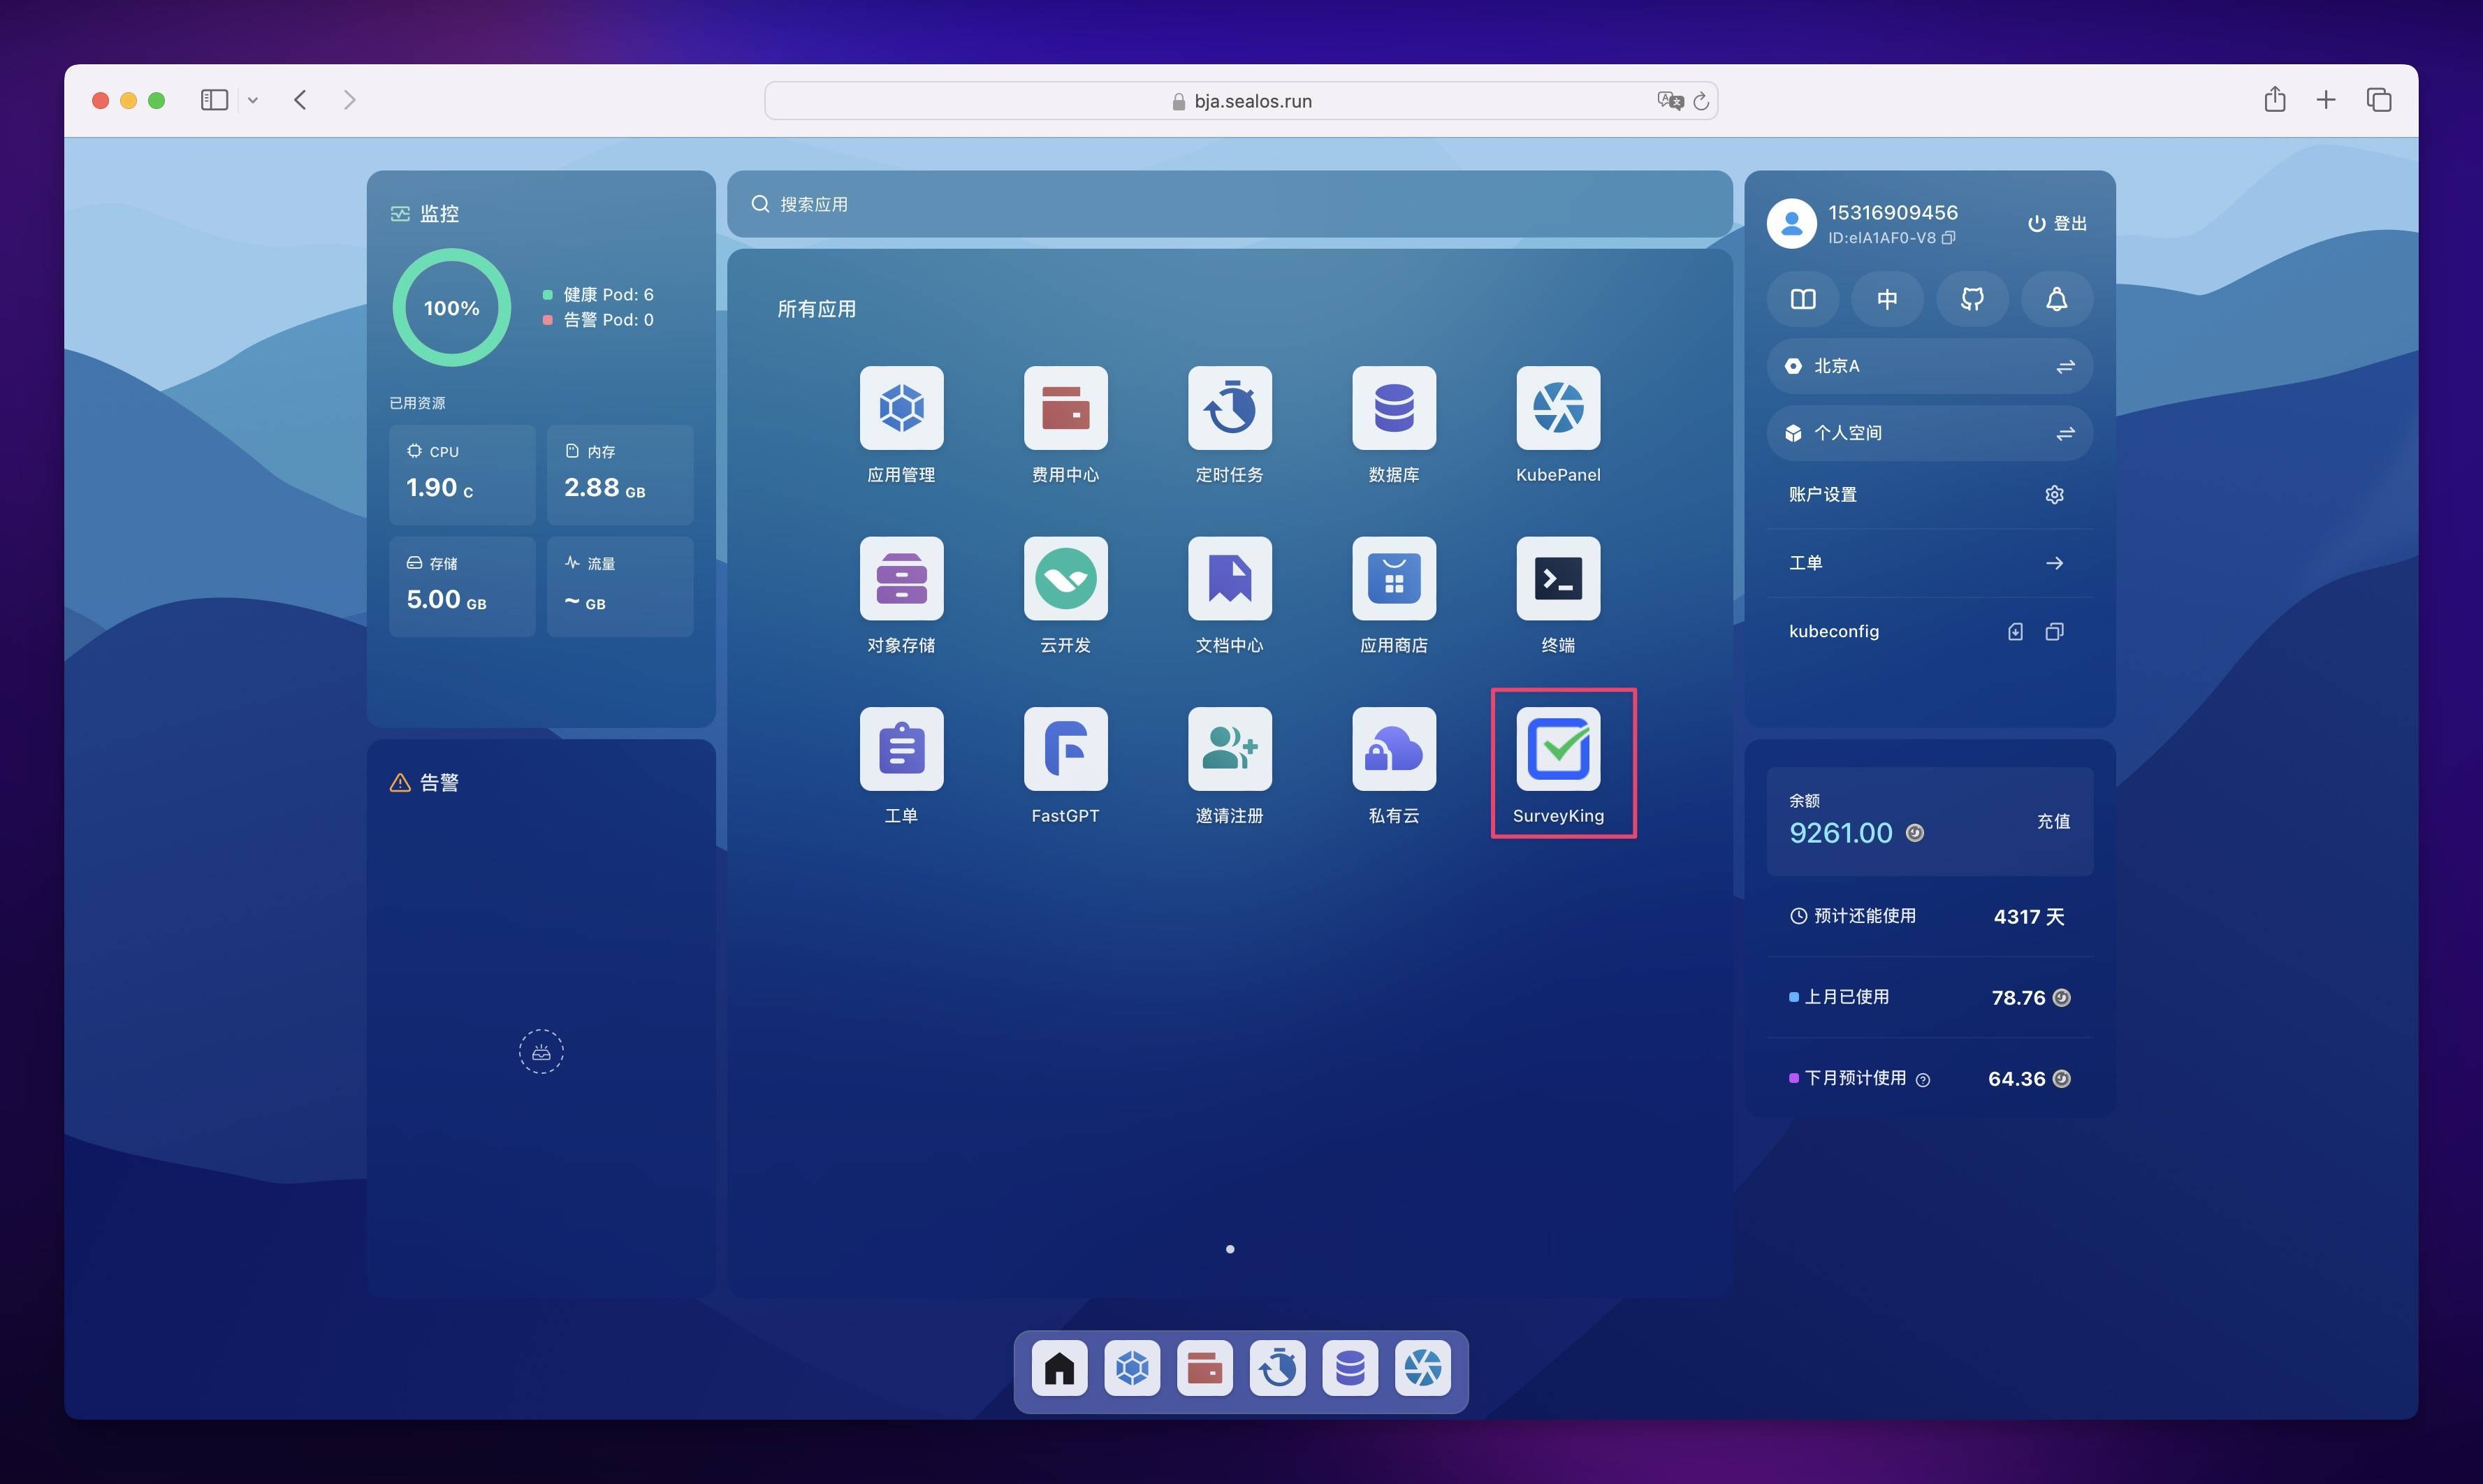Launch the 终端 terminal app
Screen dimensions: 2483x1484
click(x=1558, y=578)
